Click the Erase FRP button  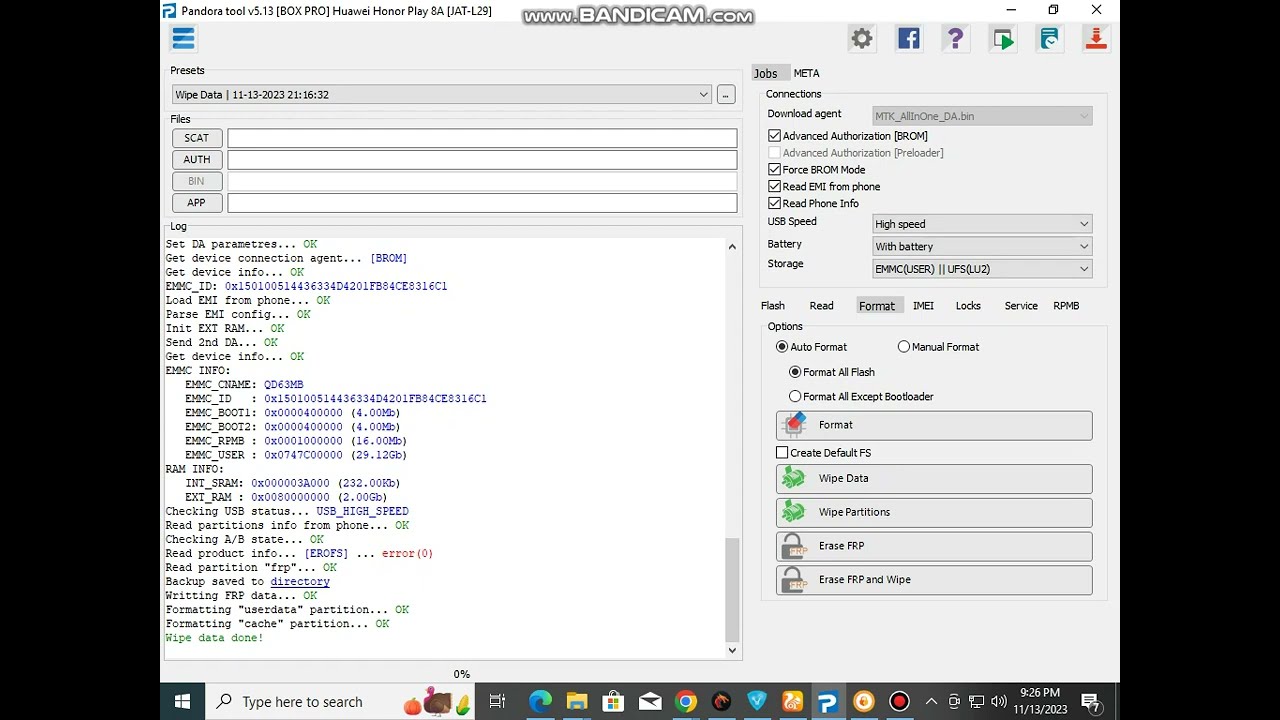[x=934, y=546]
